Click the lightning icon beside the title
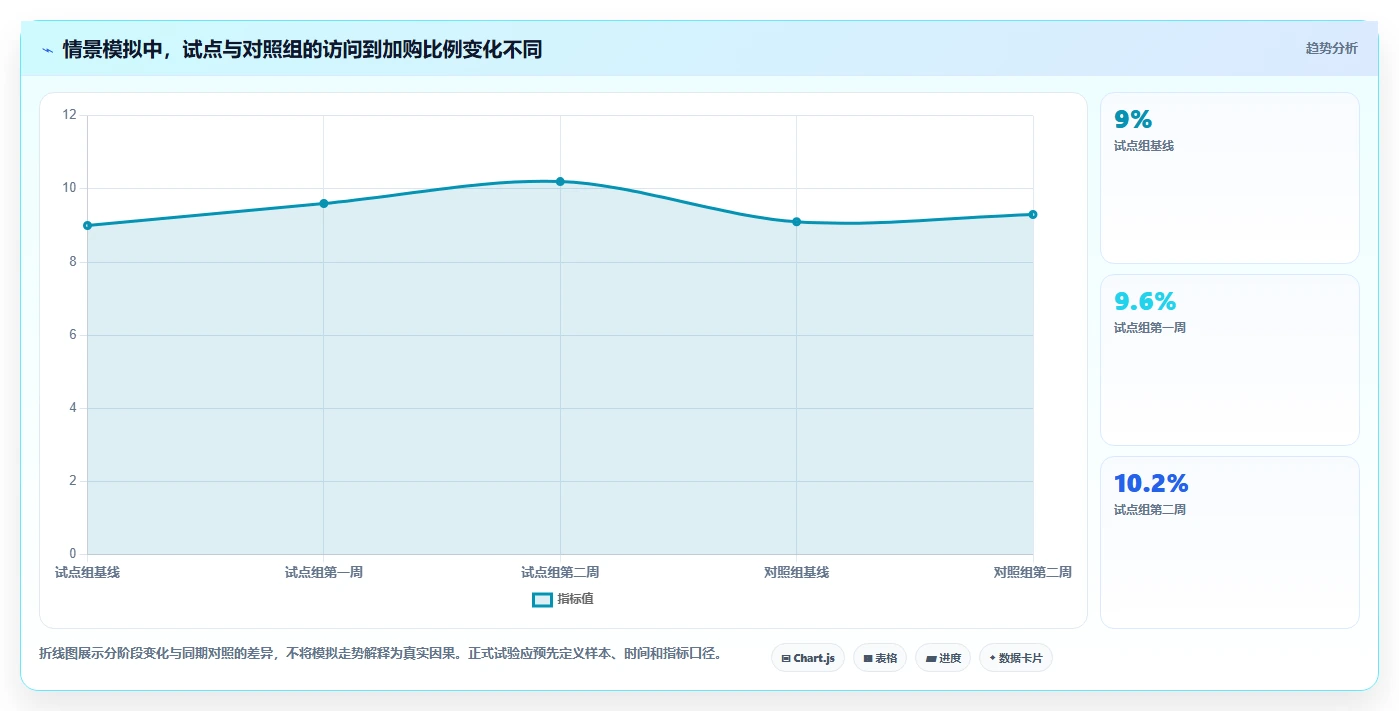Image resolution: width=1399 pixels, height=711 pixels. click(48, 49)
